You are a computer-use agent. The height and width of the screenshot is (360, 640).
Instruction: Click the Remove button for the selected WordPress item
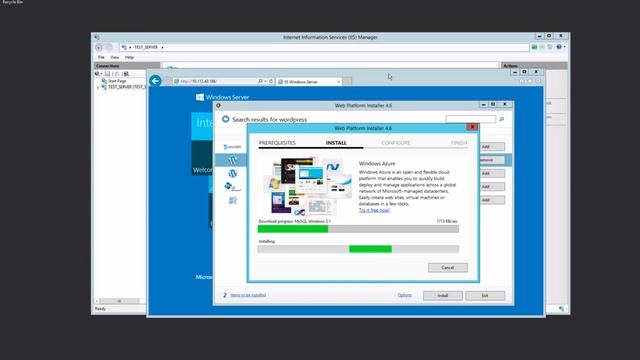coord(486,160)
